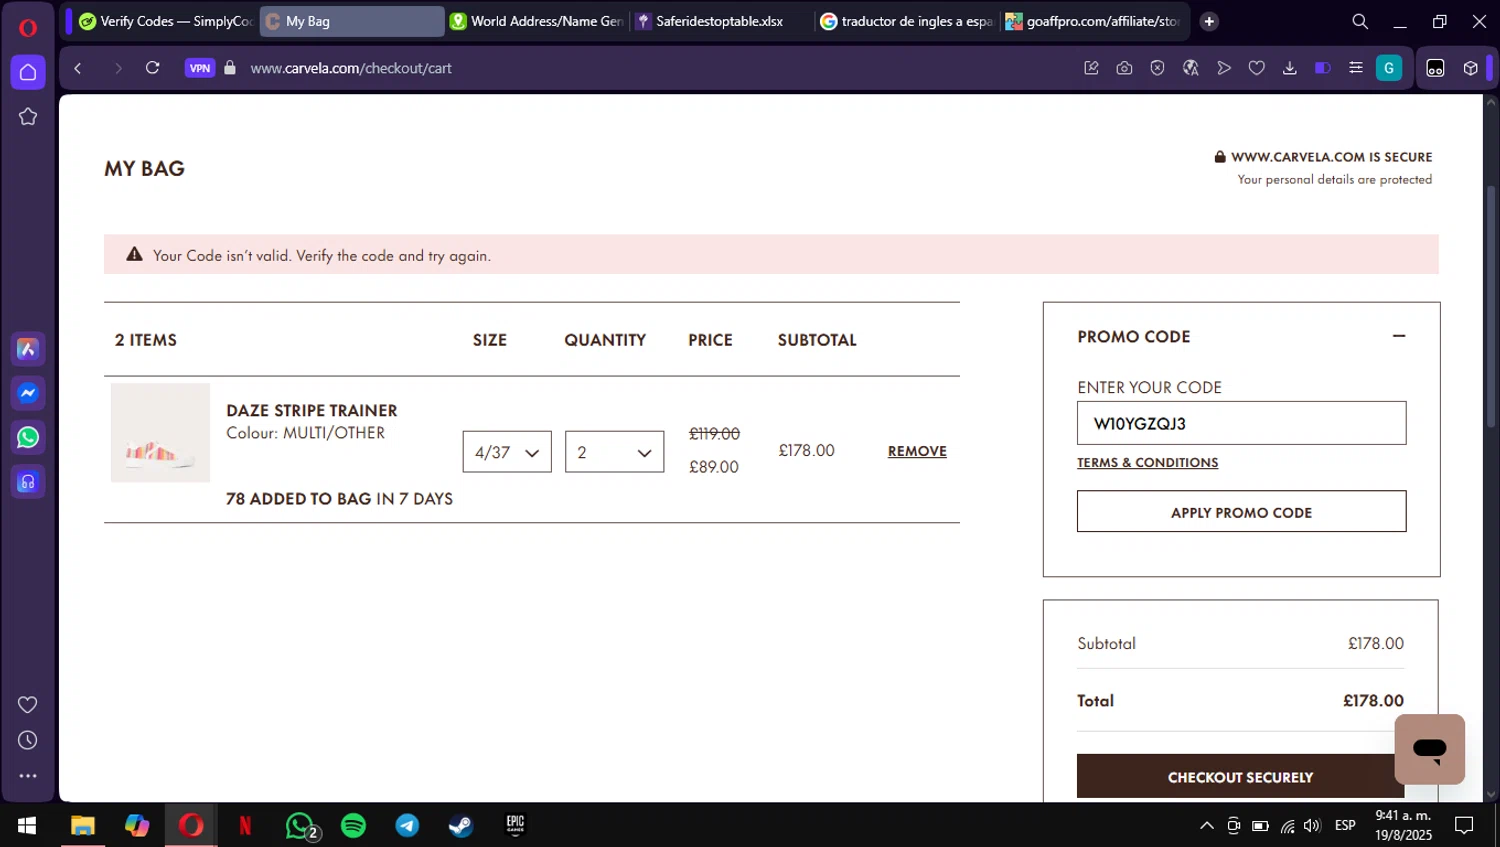Go to Opera Start Page home icon
Screen dimensions: 1500x847
tap(28, 72)
